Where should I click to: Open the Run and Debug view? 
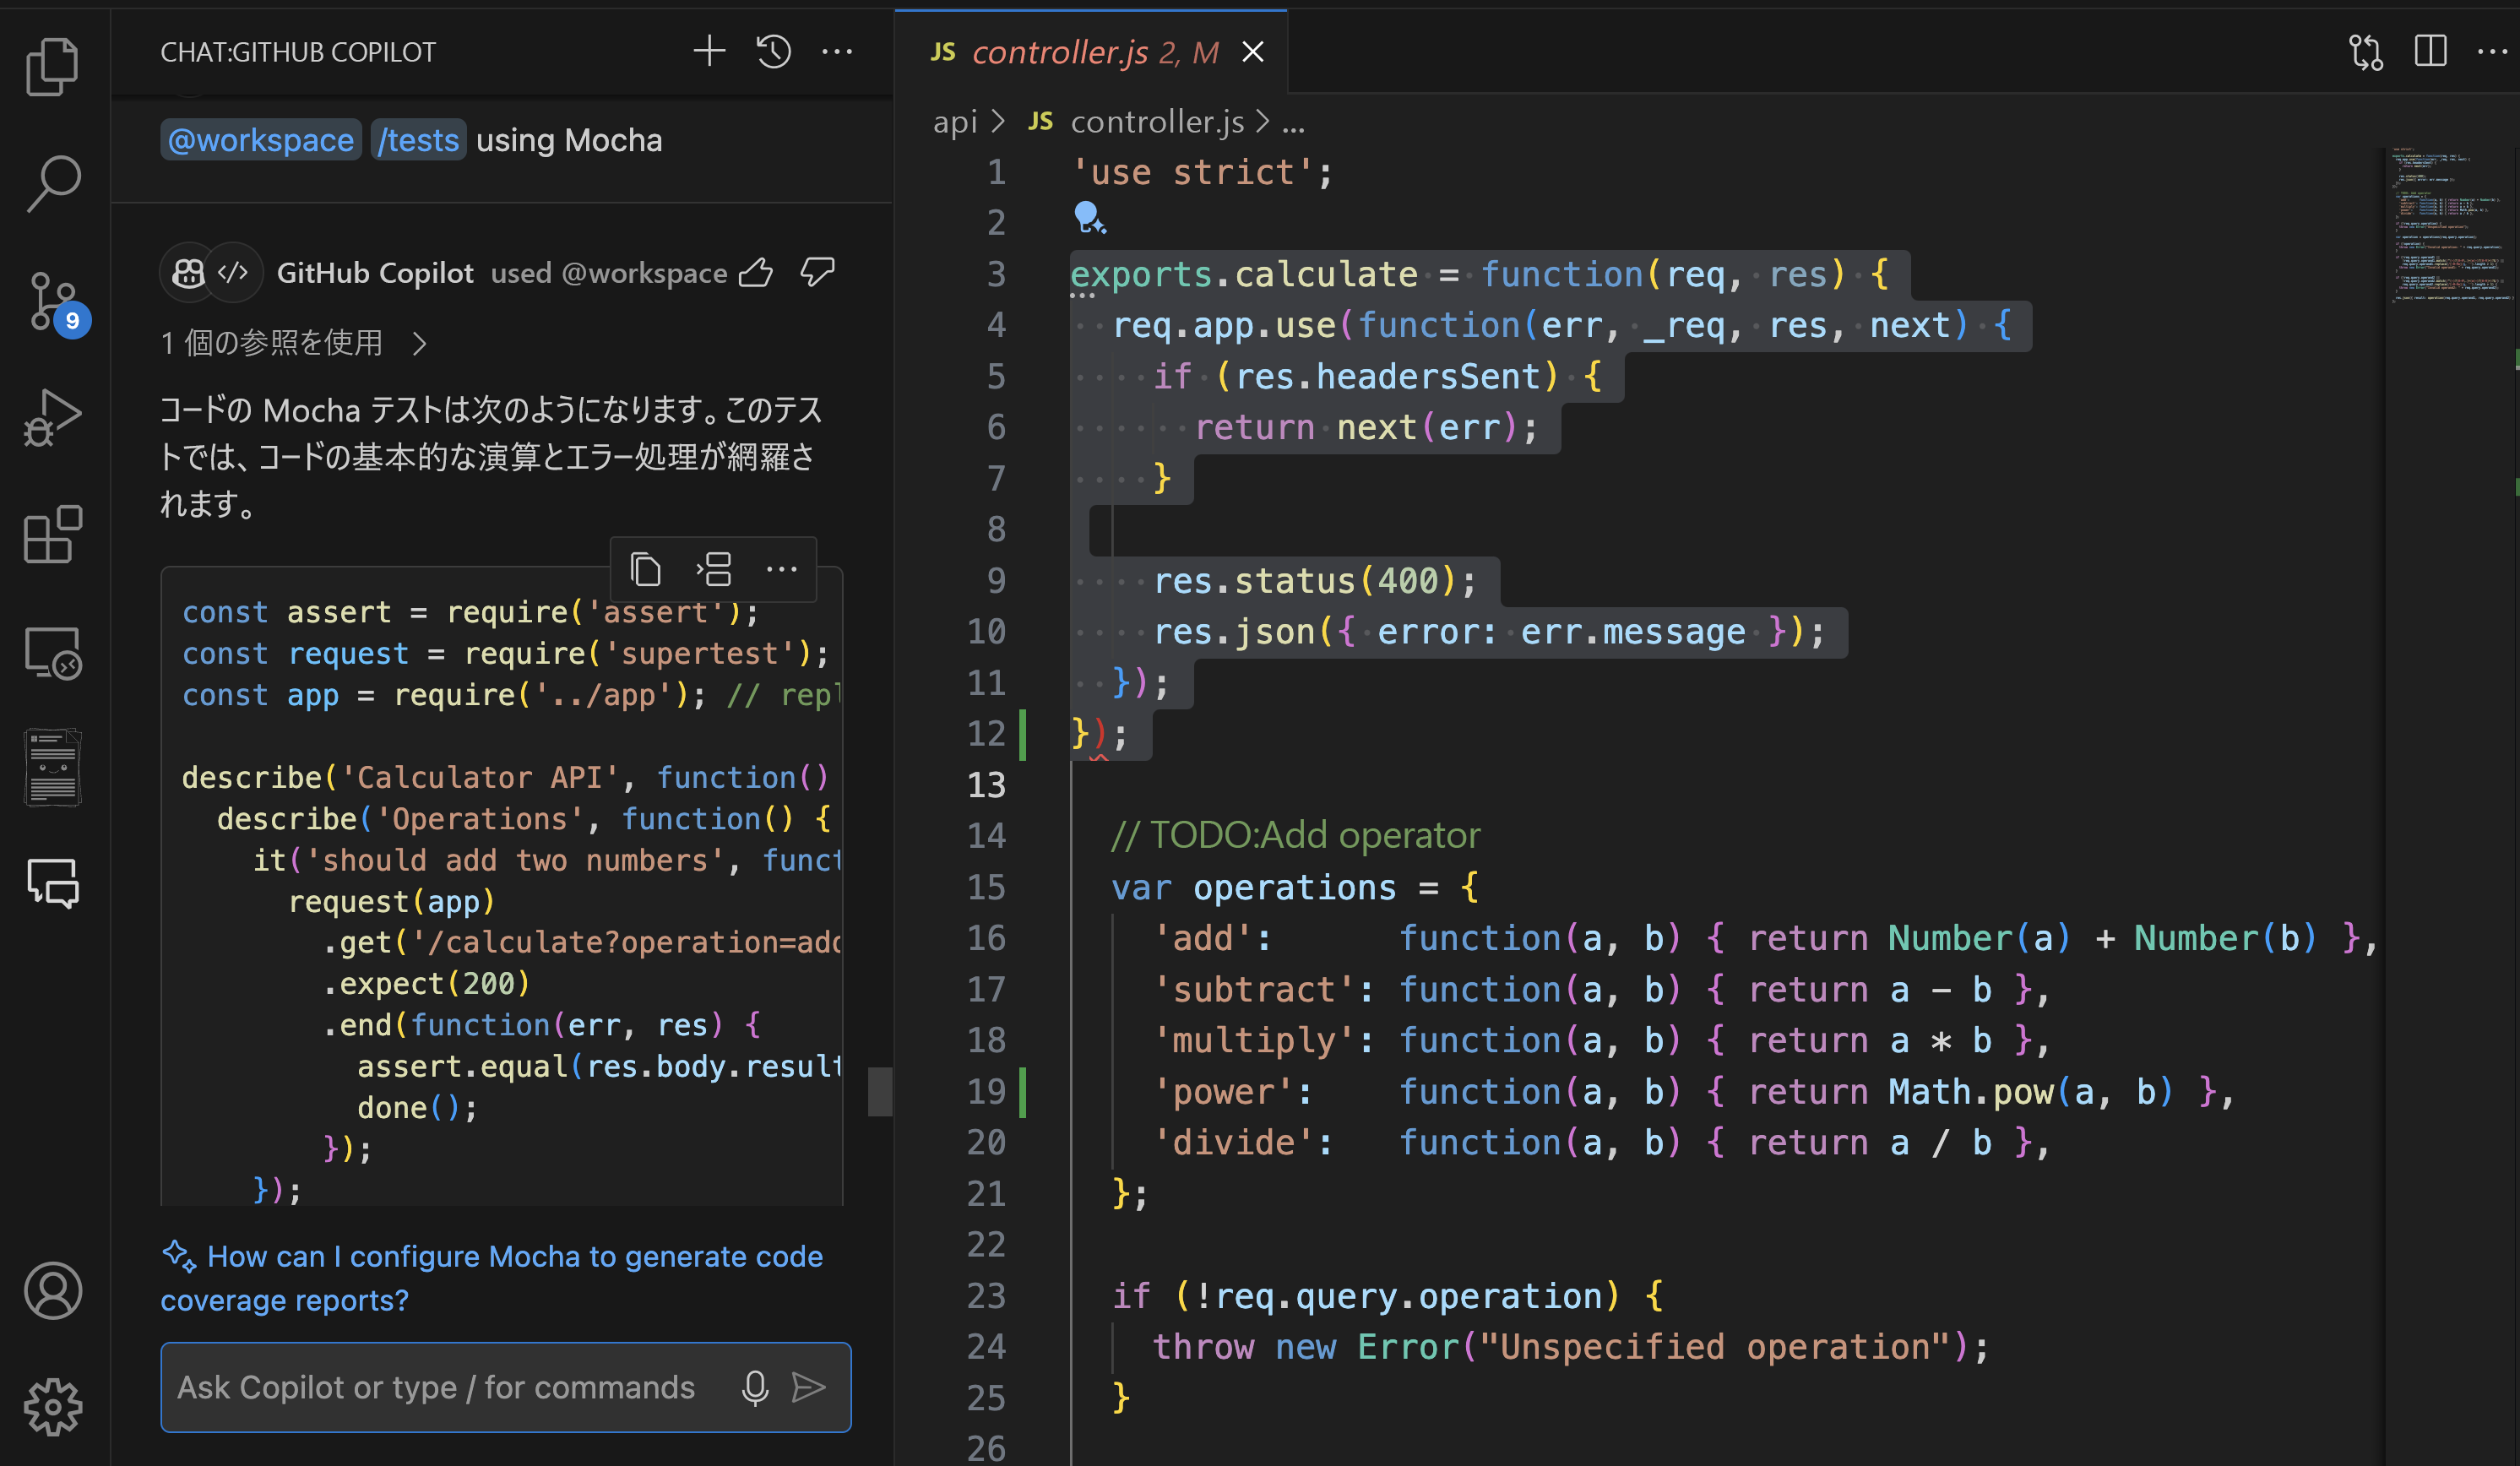click(x=52, y=418)
